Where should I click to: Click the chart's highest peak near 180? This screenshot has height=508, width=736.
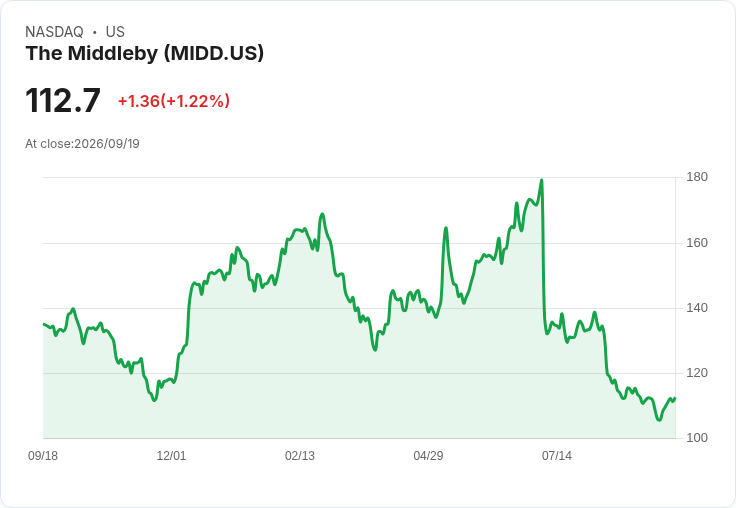pos(542,180)
